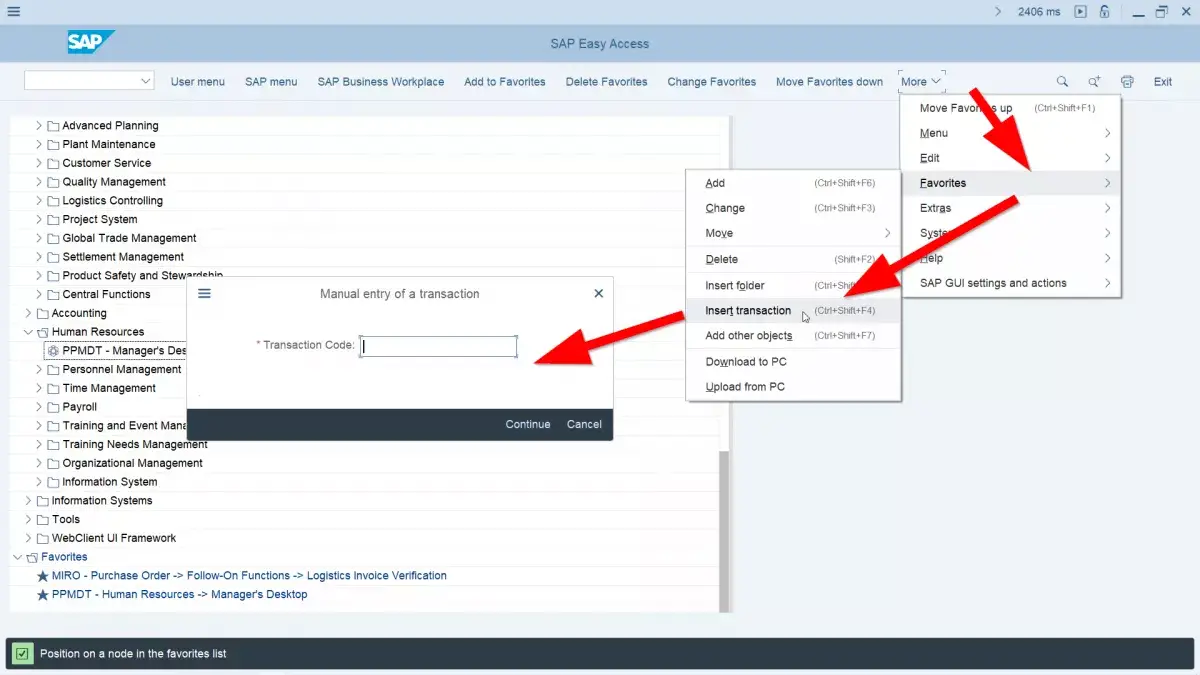
Task: Collapse the Favorites tree node
Action: click(17, 557)
